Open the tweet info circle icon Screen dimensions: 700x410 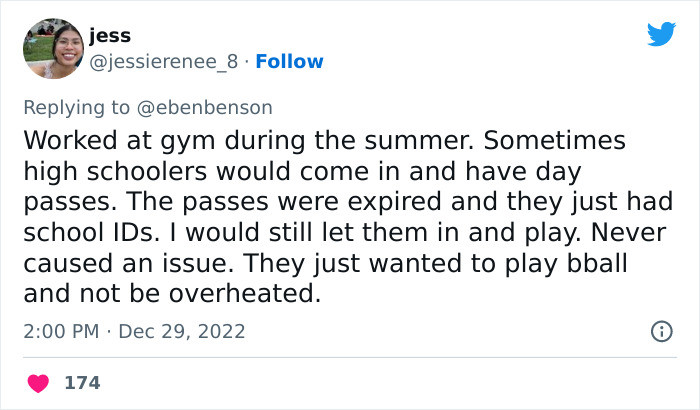(x=661, y=331)
